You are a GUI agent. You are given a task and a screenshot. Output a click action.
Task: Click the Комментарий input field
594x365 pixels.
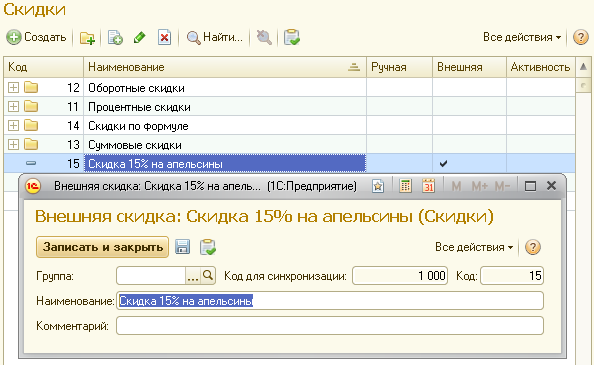(x=330, y=326)
